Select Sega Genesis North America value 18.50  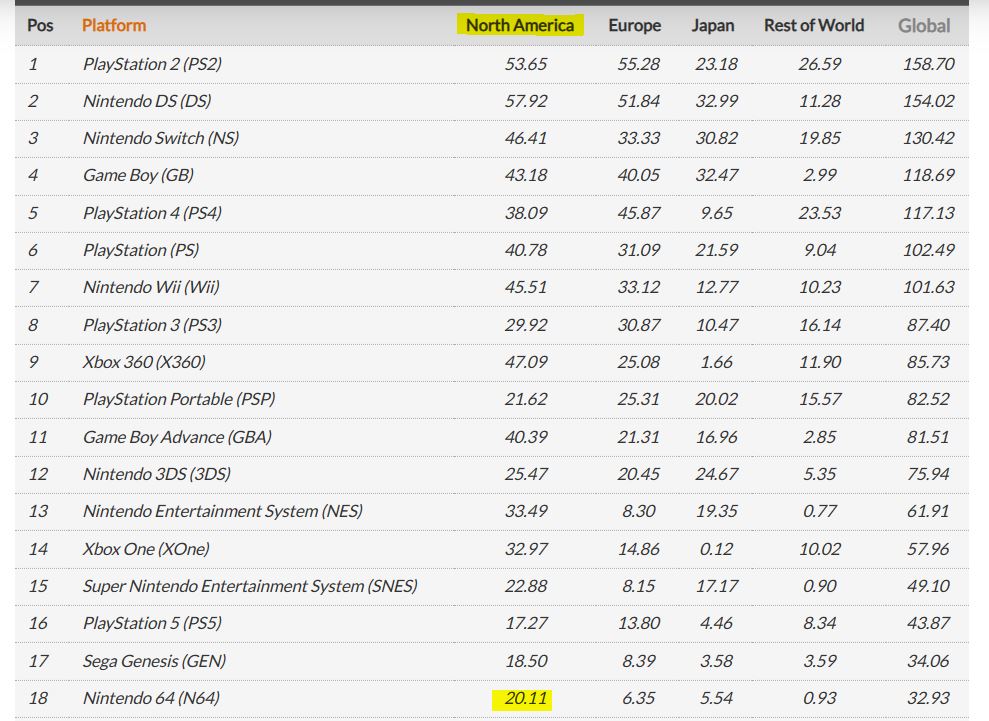(525, 661)
